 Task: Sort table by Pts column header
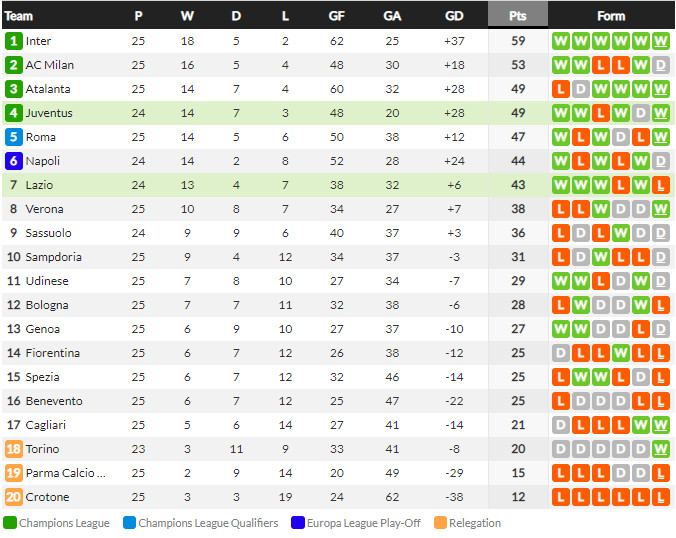(x=518, y=16)
